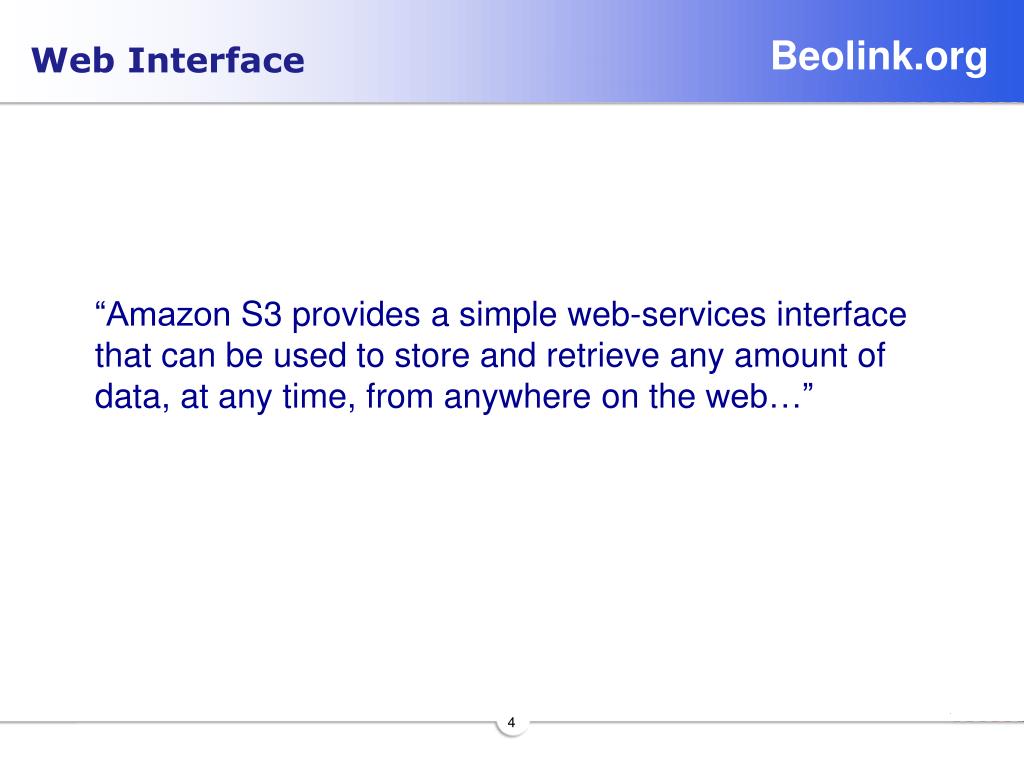Click the Beolink.org link in header
The image size is (1024, 768).
point(879,57)
